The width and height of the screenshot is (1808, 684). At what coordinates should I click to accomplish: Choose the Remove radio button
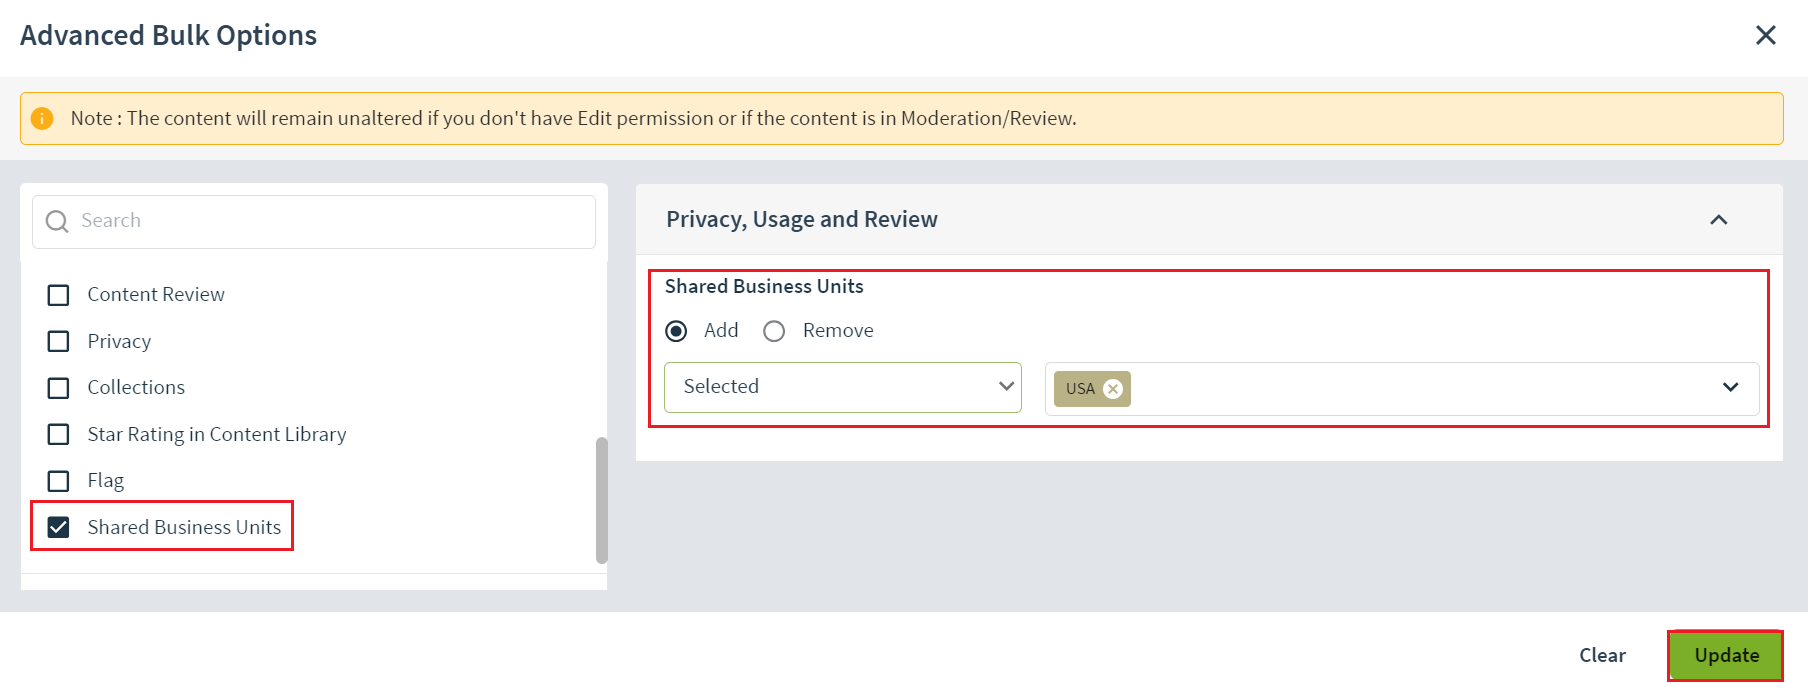(x=774, y=331)
